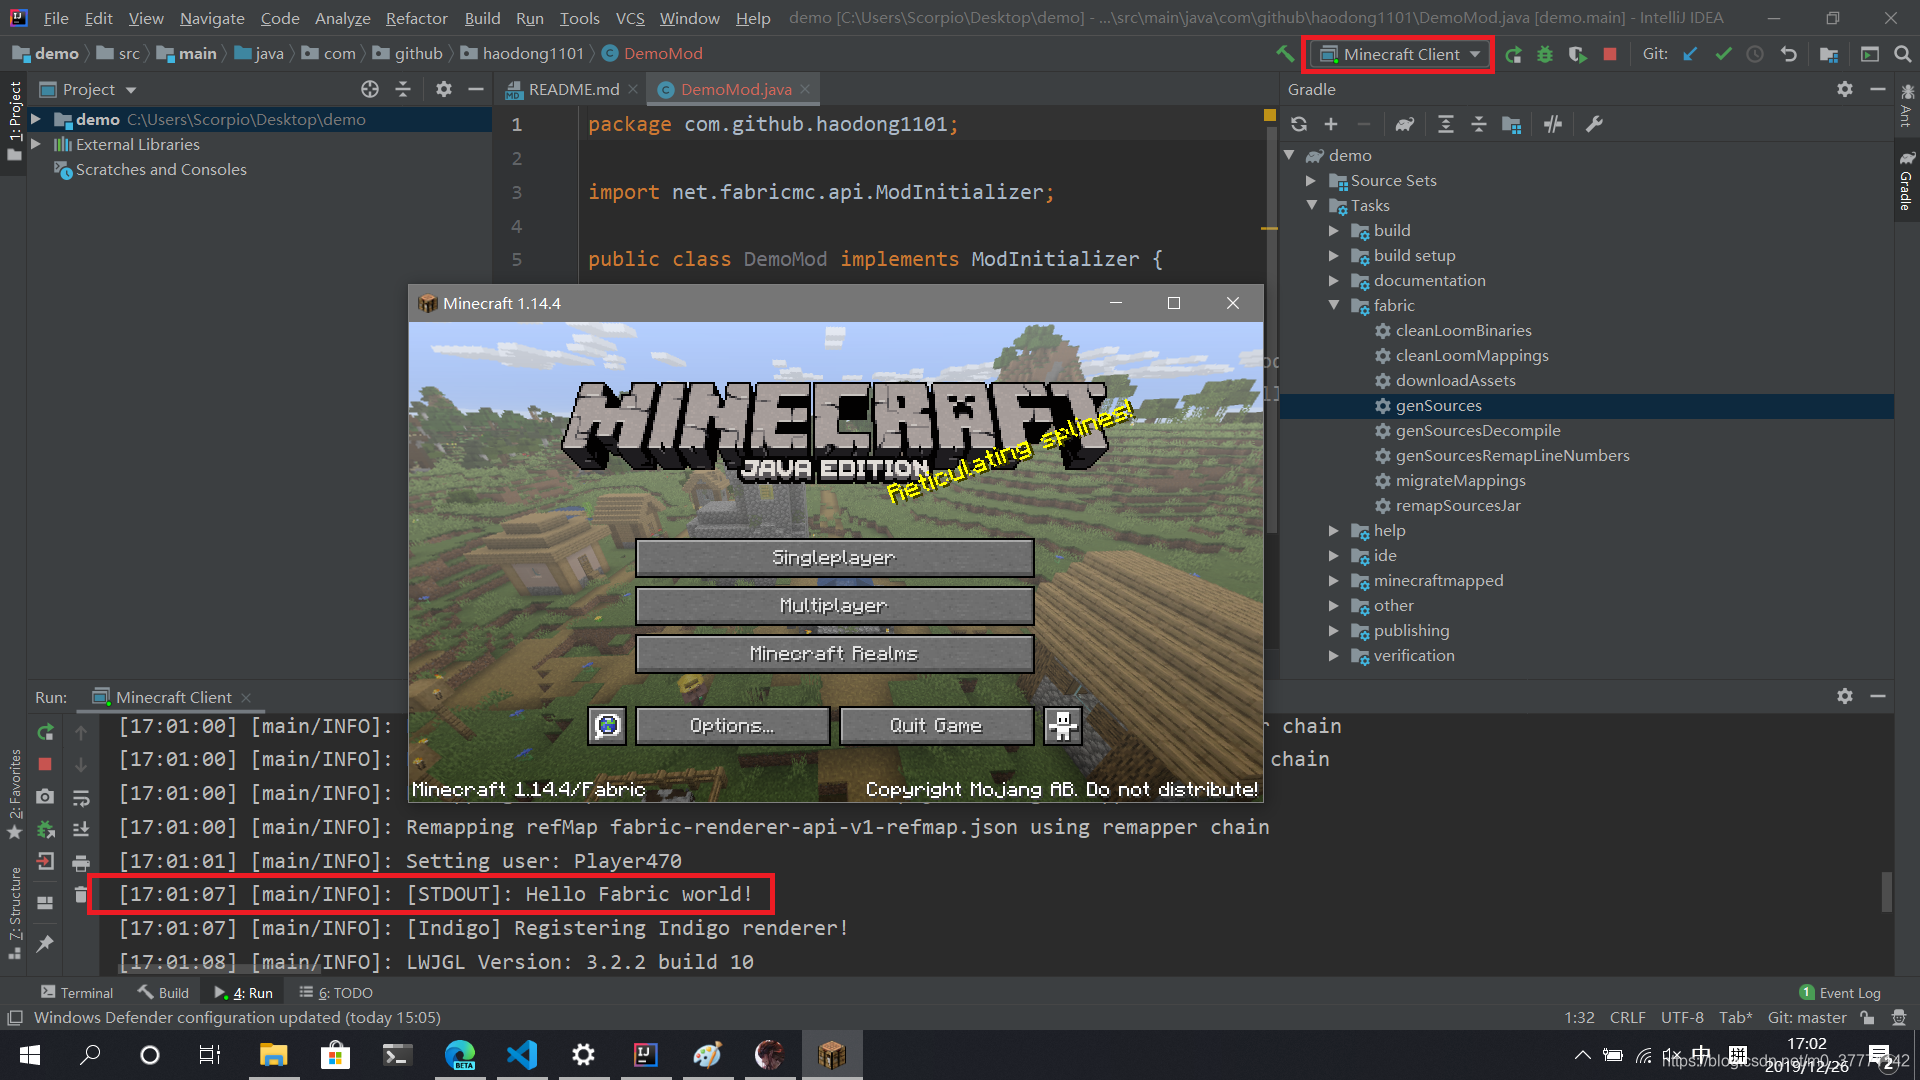1920x1080 pixels.
Task: Toggle soft-wrap in Run console
Action: (x=81, y=797)
